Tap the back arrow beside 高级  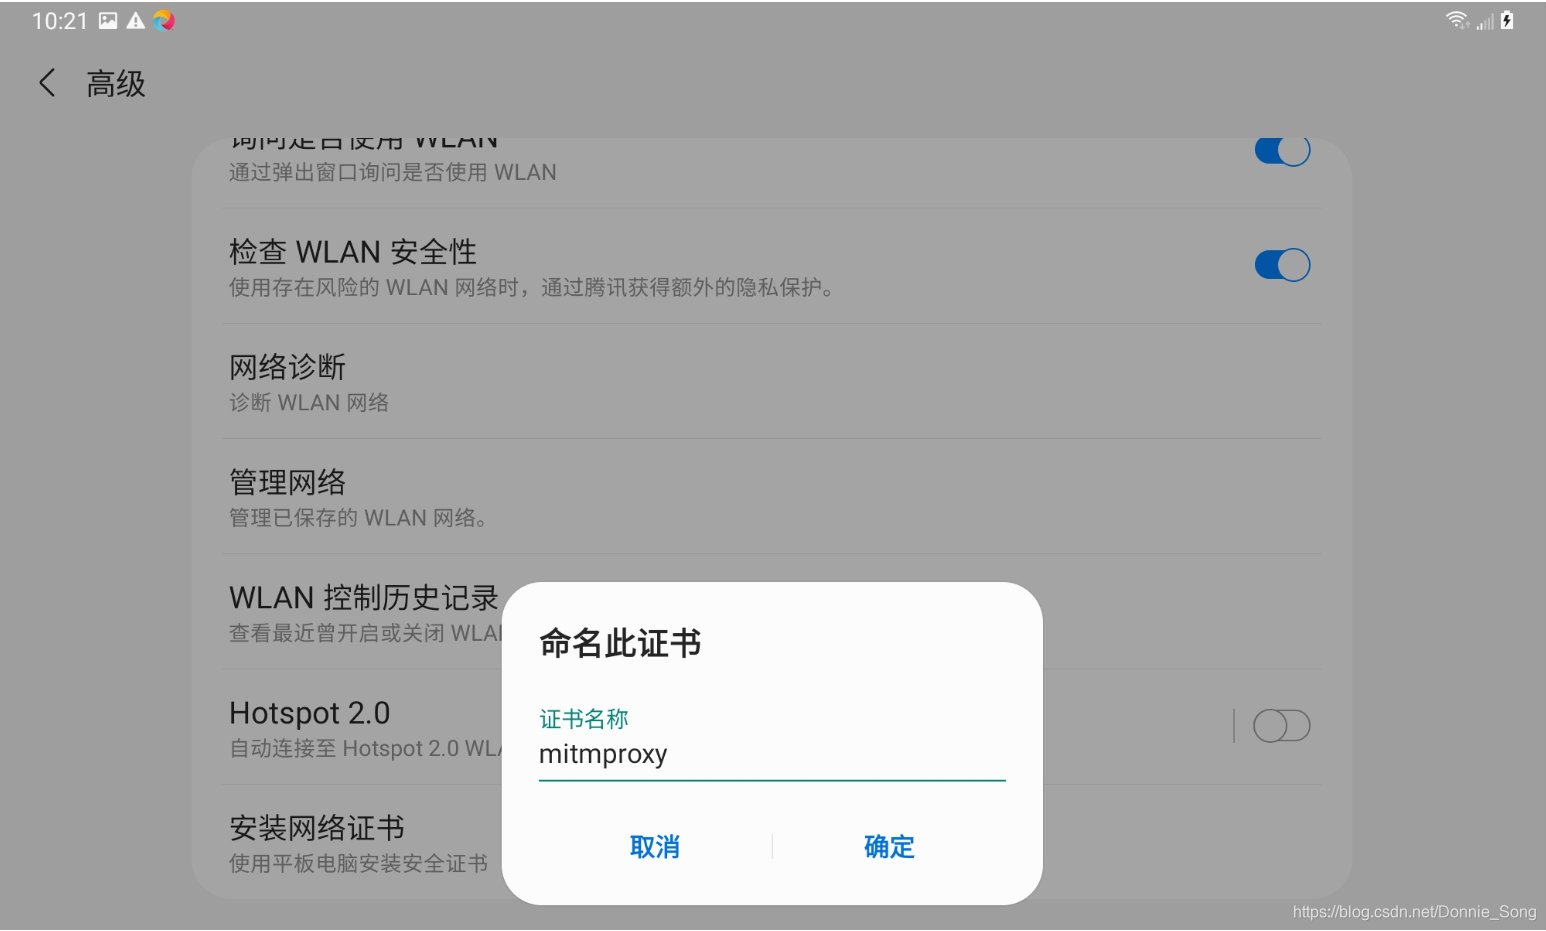[x=46, y=83]
